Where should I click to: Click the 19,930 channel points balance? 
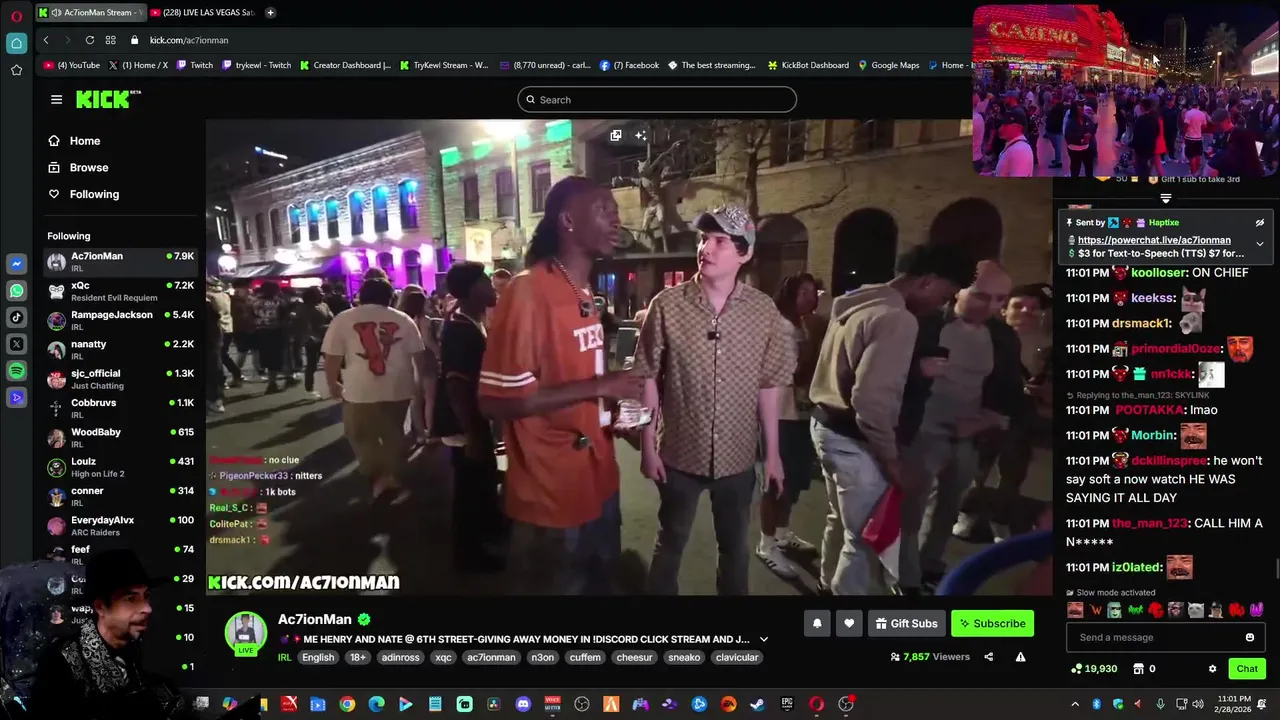point(1094,669)
